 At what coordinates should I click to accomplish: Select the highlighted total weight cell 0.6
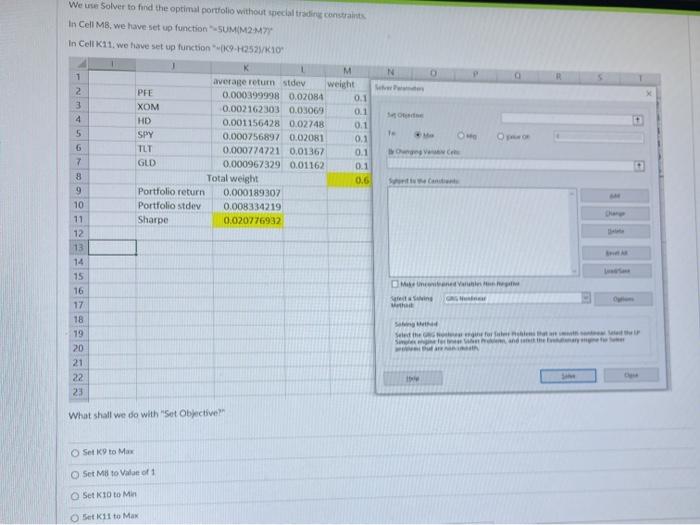point(349,180)
